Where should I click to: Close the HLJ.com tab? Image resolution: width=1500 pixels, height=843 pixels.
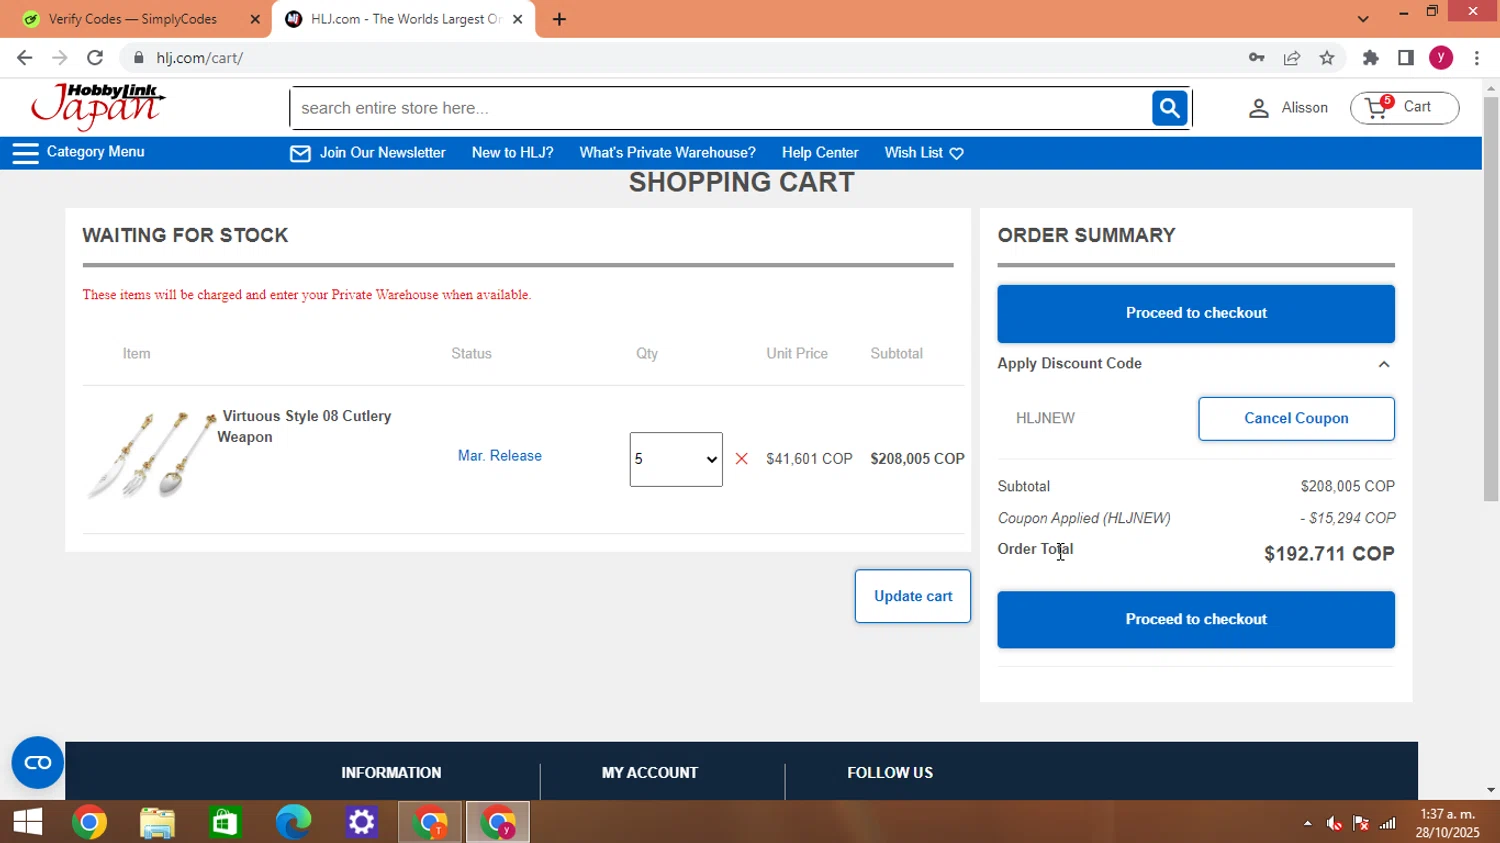(x=517, y=19)
